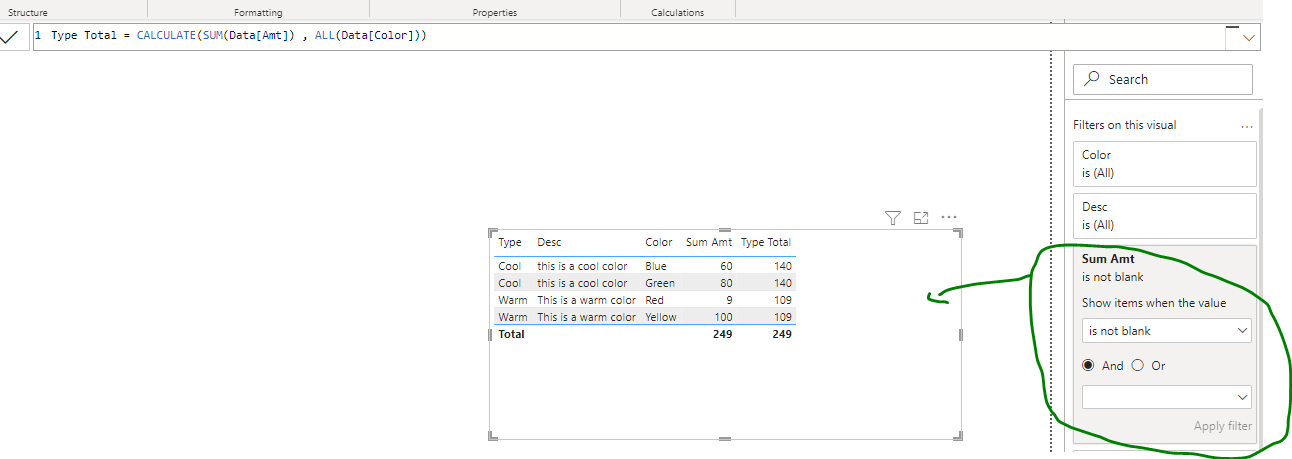This screenshot has height=459, width=1292.
Task: Open the empty second condition dropdown
Action: point(1167,397)
